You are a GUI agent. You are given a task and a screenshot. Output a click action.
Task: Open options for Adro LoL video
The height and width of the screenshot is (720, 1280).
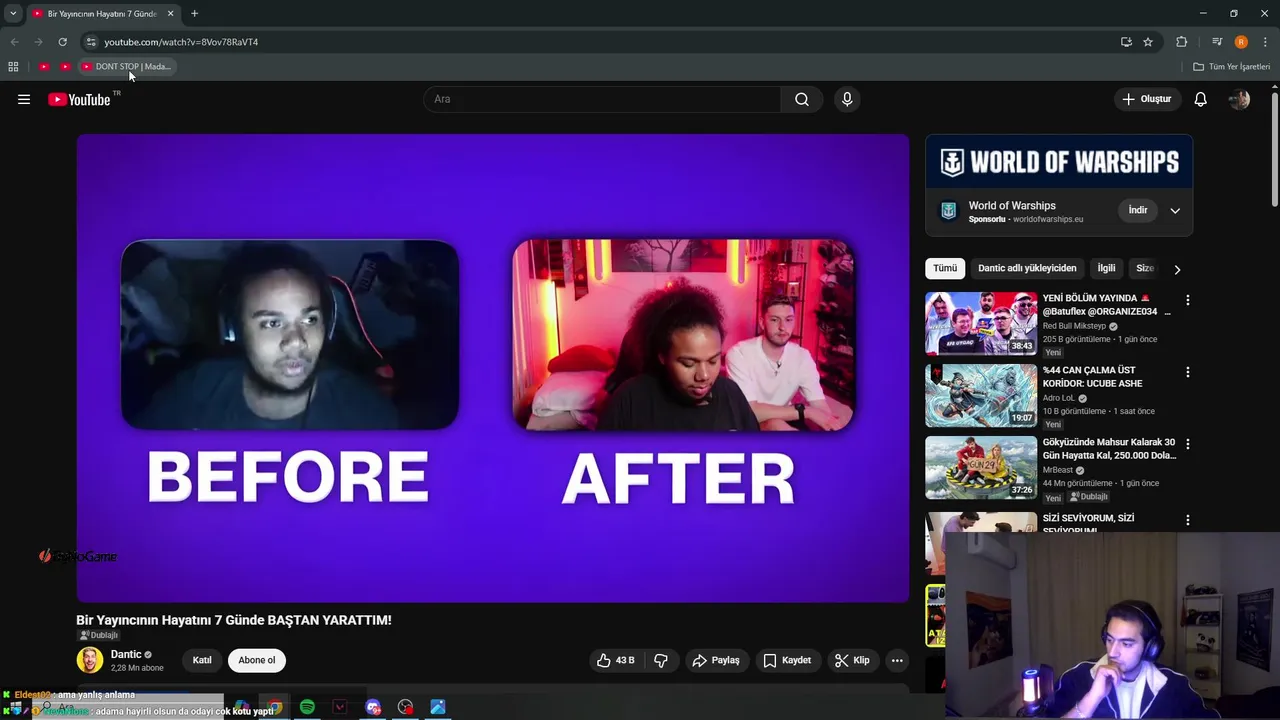point(1187,372)
